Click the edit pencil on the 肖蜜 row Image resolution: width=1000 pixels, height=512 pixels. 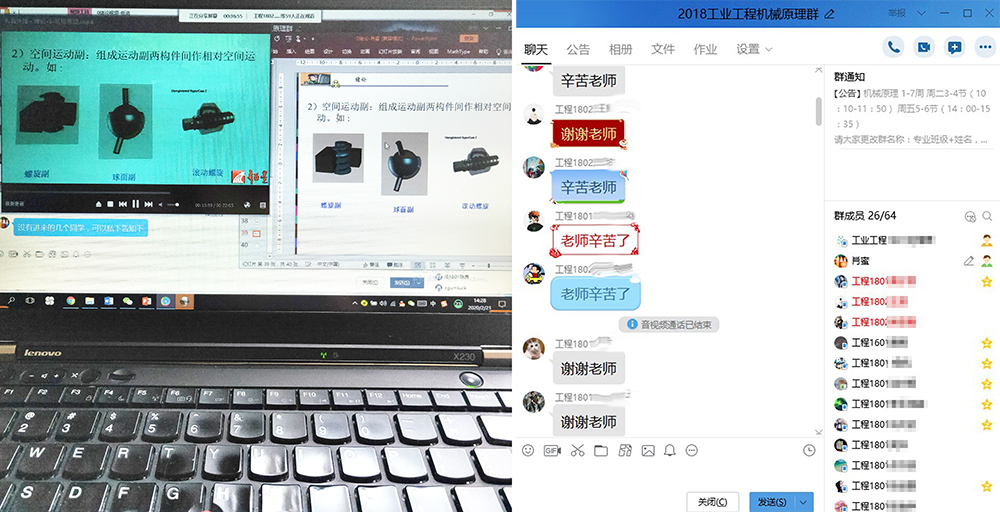point(969,261)
